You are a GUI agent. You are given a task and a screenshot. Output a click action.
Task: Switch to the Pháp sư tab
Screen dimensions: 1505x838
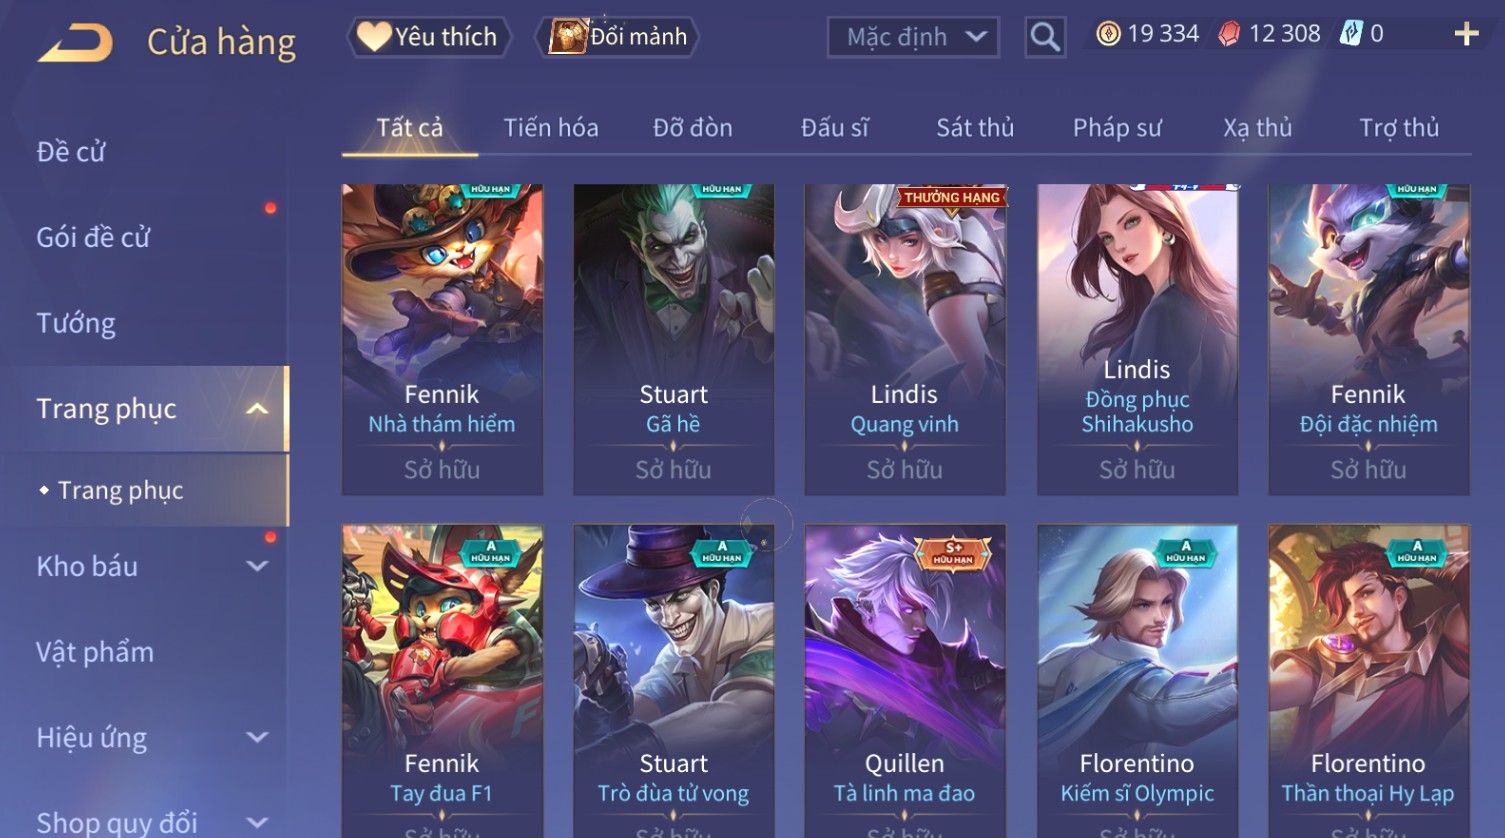pos(1117,128)
